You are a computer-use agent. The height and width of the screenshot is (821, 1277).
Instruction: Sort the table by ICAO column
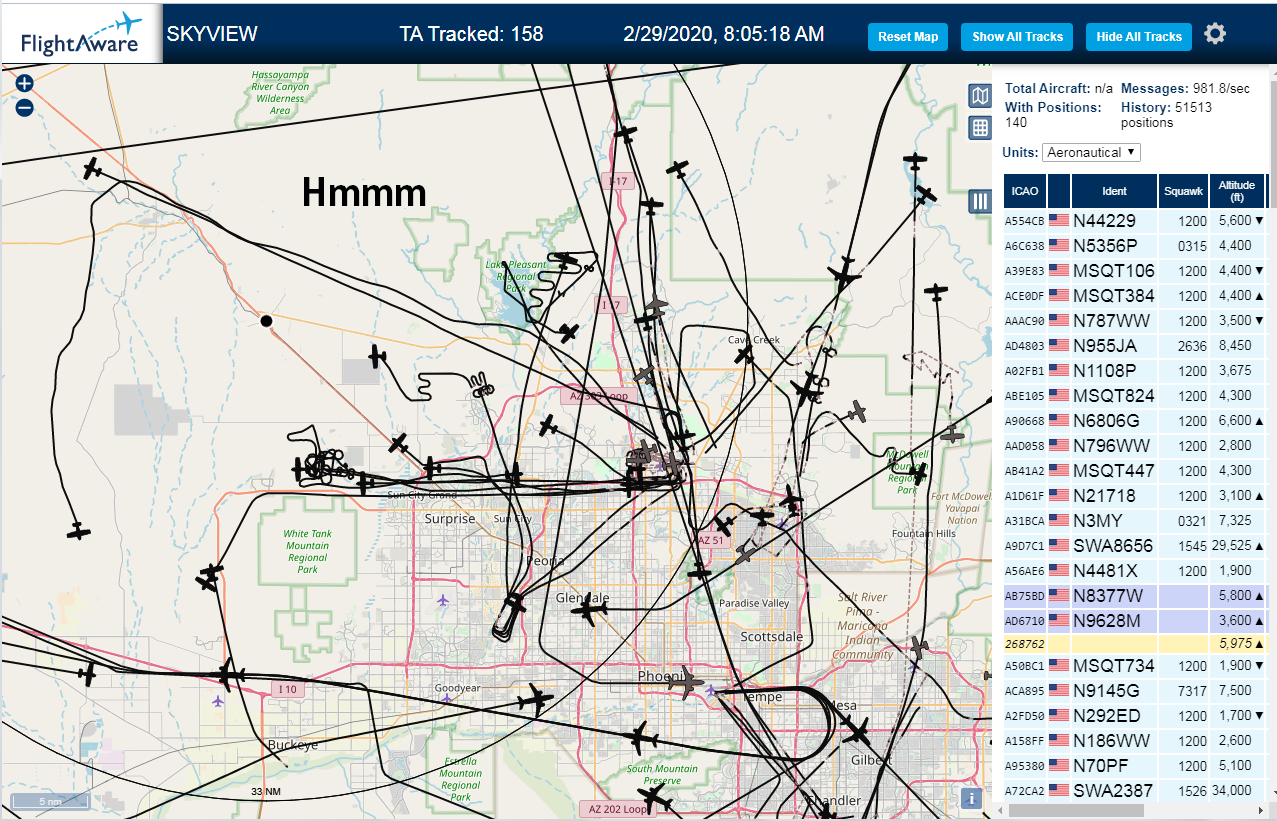(x=1024, y=191)
